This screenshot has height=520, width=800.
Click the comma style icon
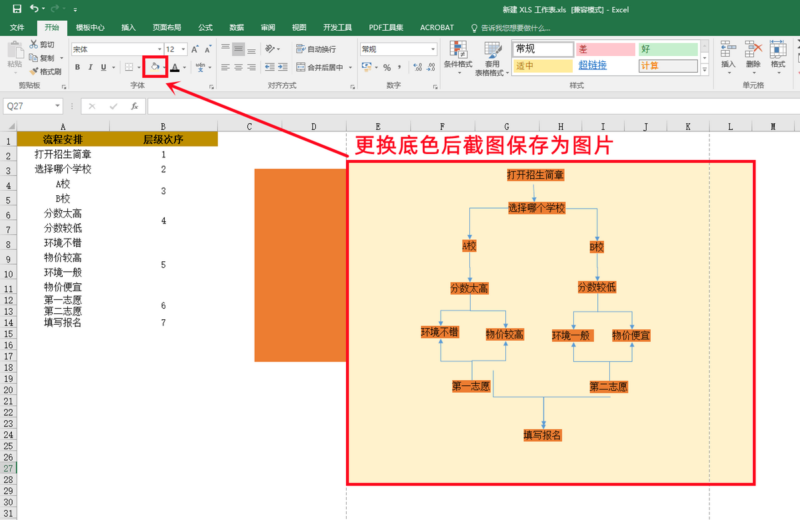(x=399, y=67)
